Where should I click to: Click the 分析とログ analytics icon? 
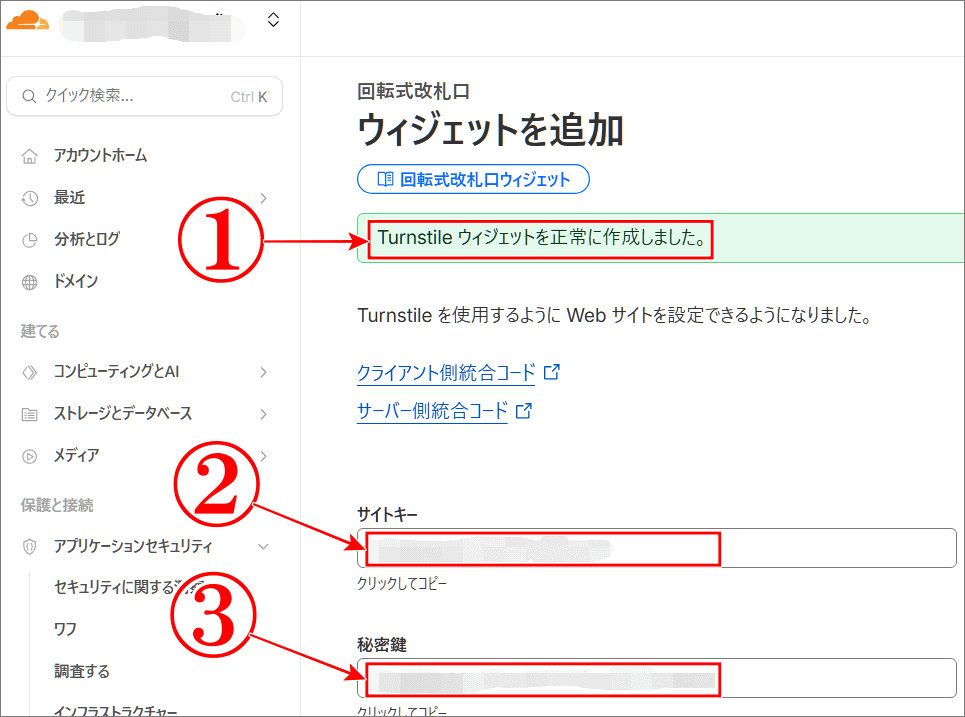[30, 239]
